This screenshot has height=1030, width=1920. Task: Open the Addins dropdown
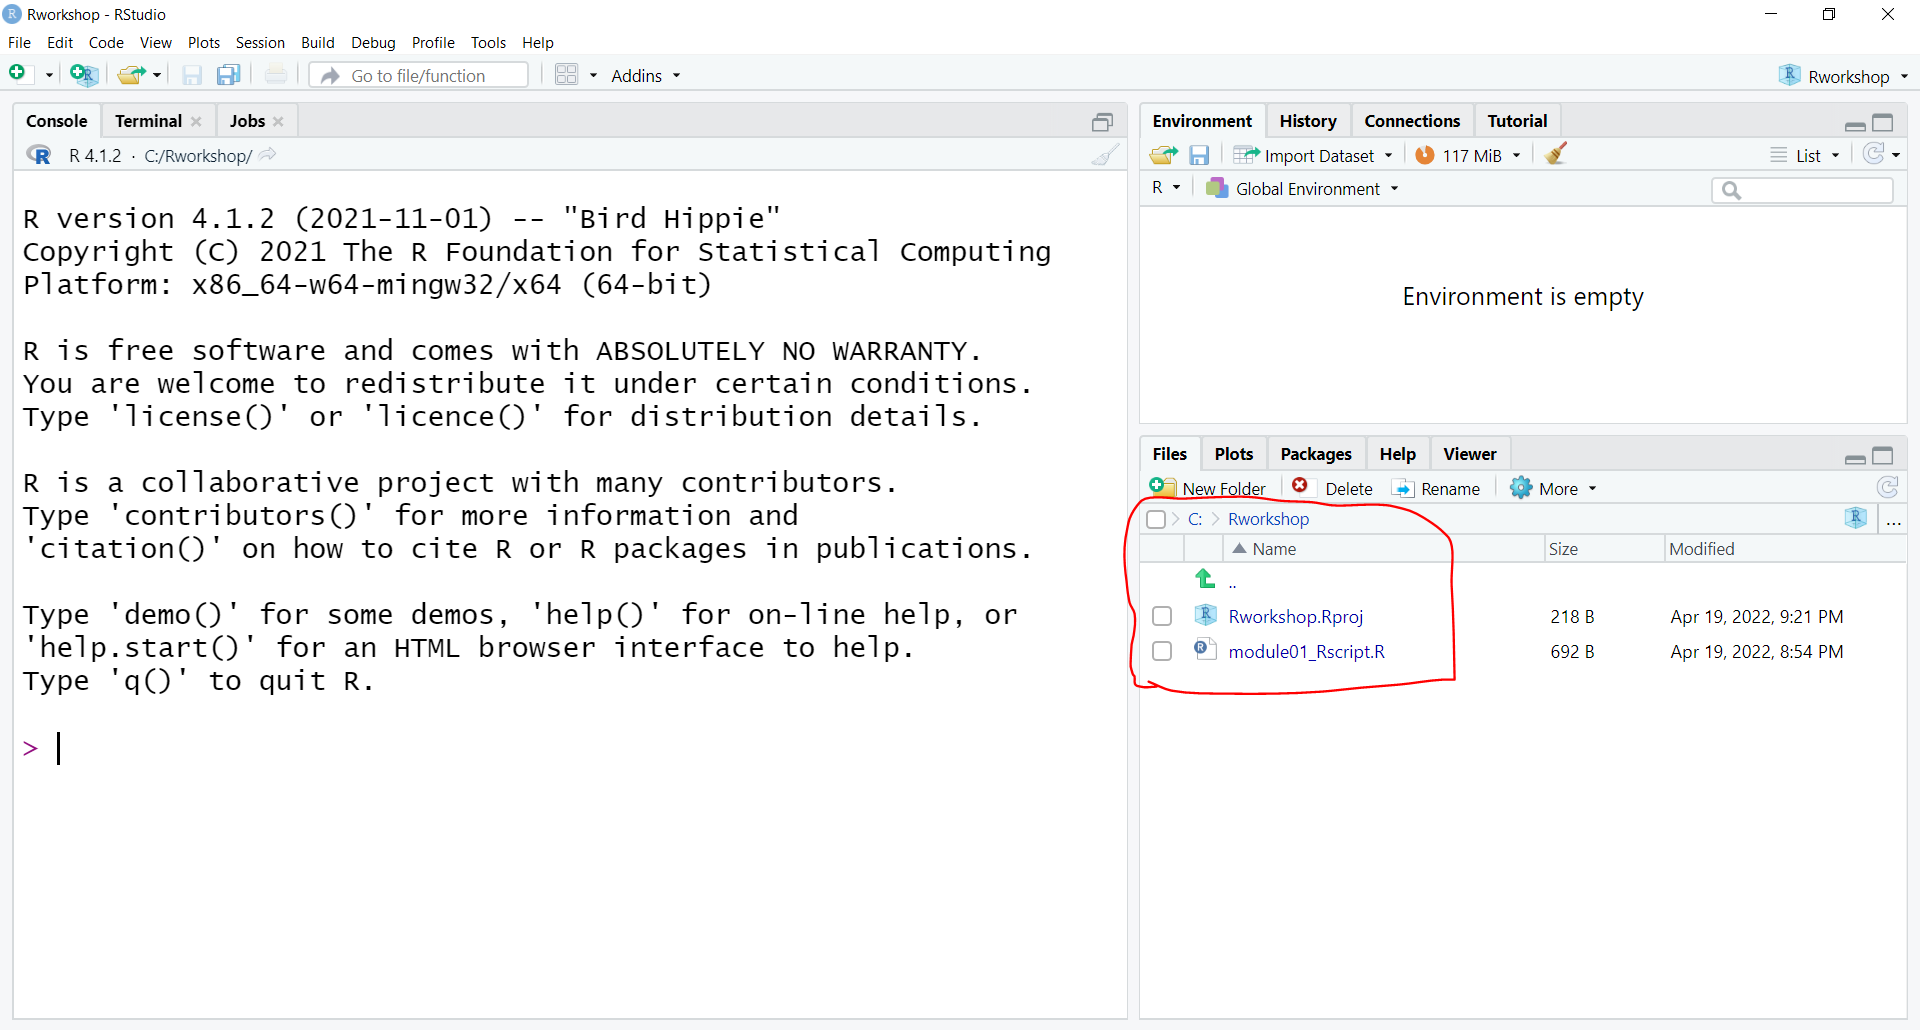point(646,75)
